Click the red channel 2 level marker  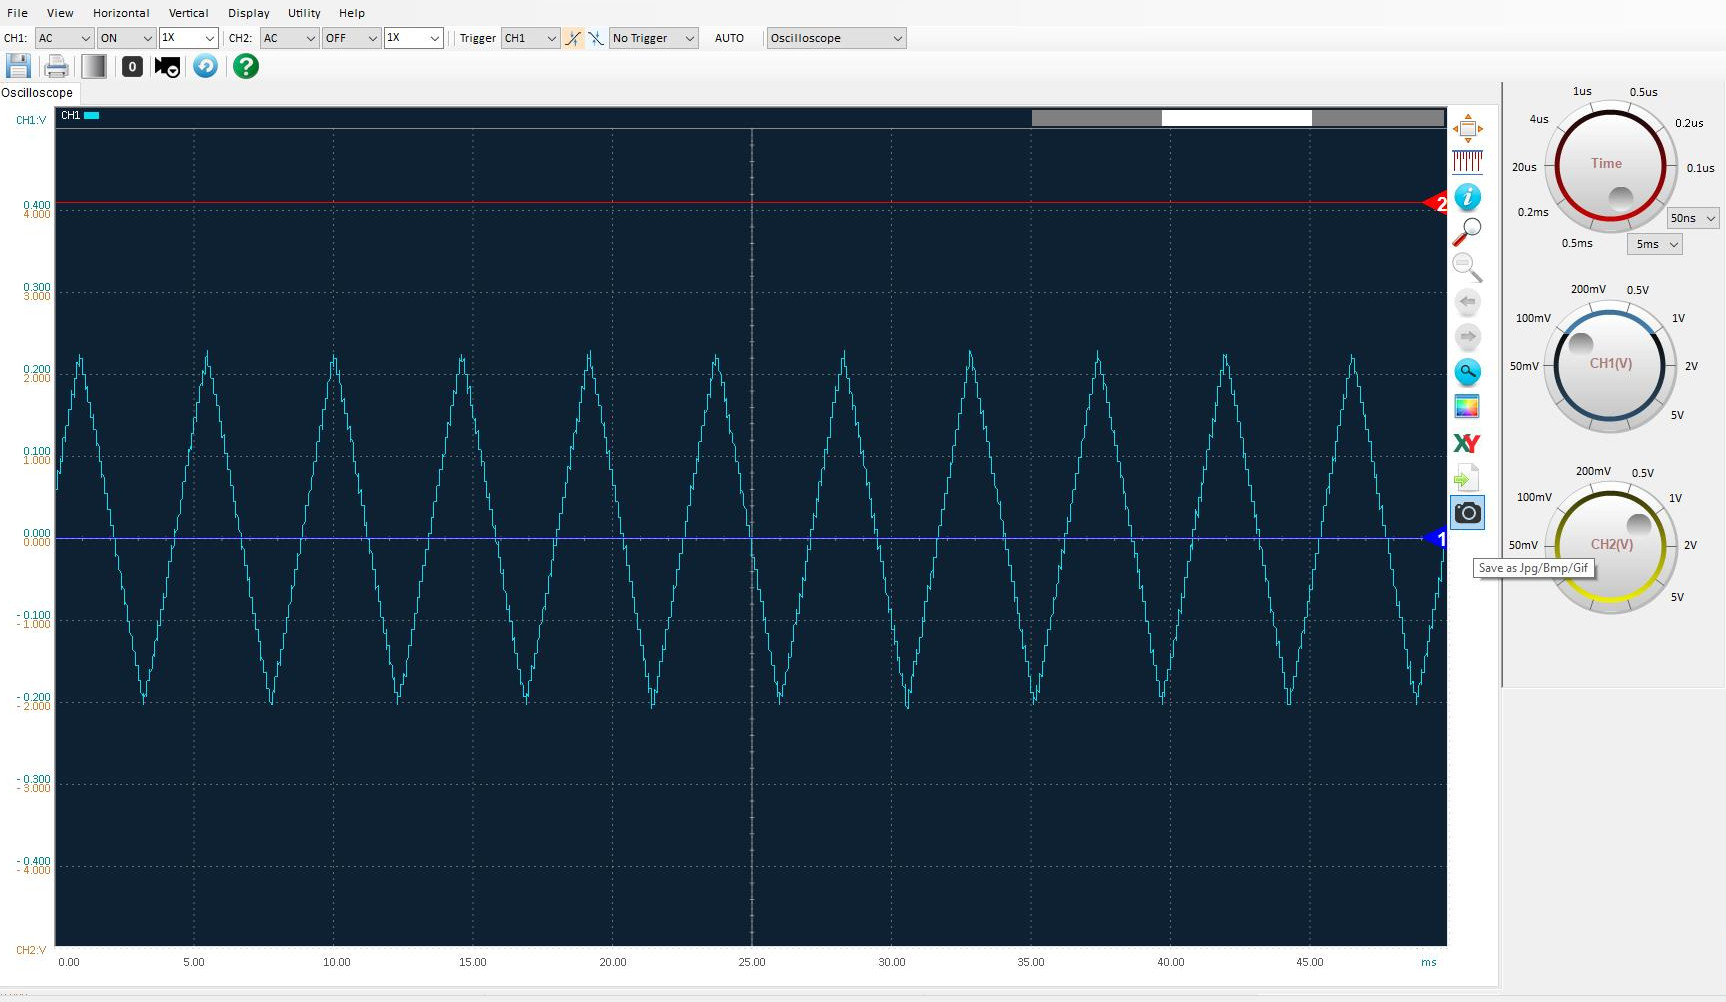[1436, 203]
